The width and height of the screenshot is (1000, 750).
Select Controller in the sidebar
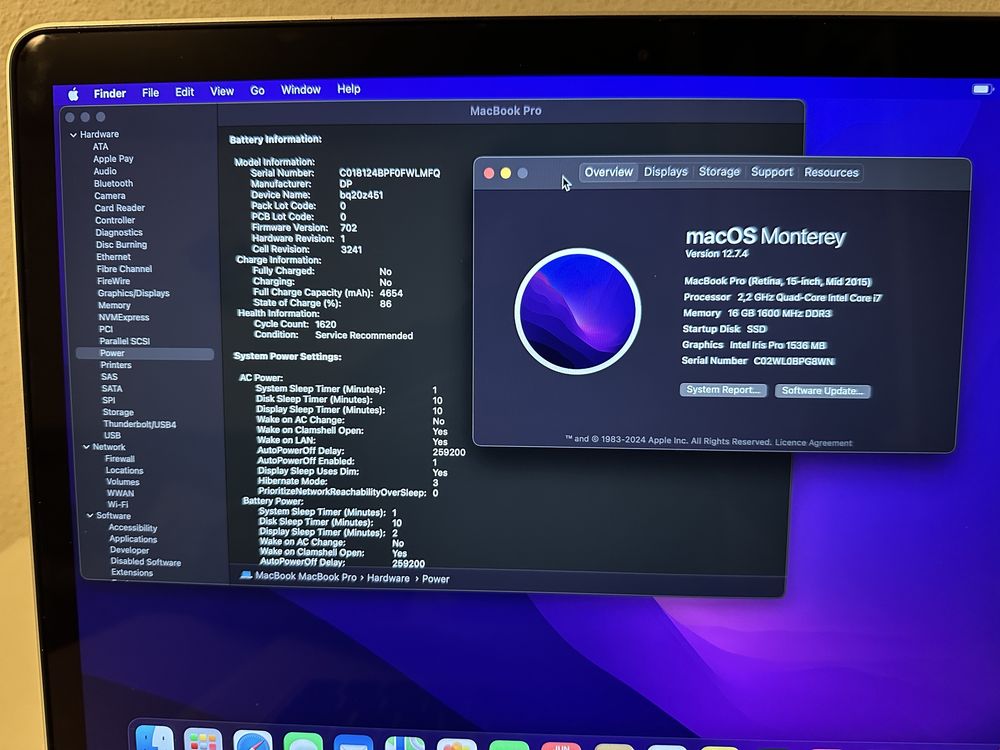115,220
